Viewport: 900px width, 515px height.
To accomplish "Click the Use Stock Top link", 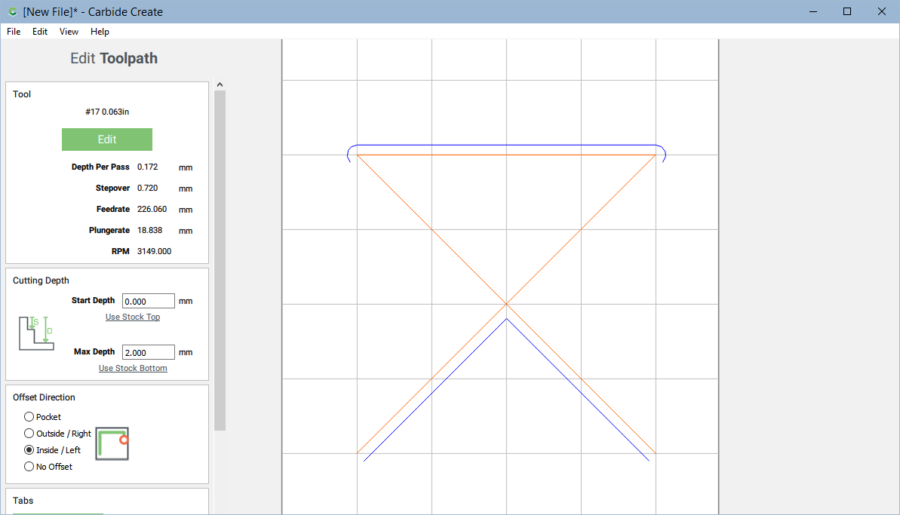I will [x=133, y=317].
